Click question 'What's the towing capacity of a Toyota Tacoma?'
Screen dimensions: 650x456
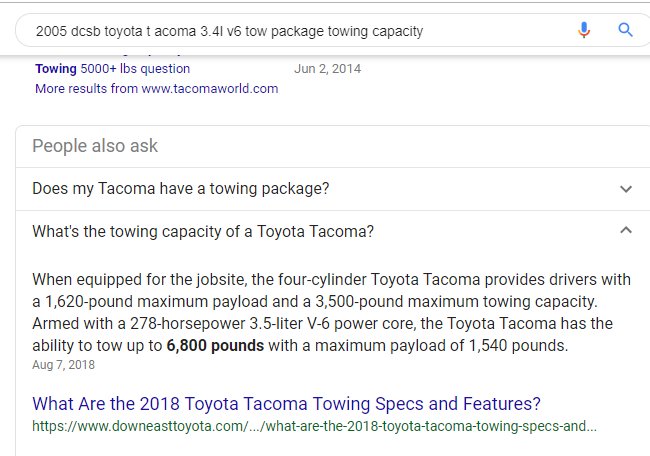pos(203,231)
